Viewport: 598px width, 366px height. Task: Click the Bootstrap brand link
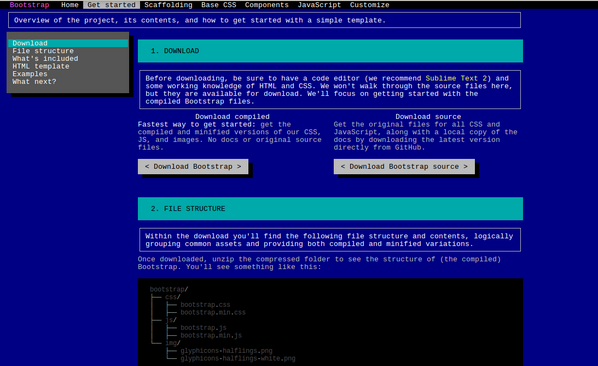coord(29,5)
